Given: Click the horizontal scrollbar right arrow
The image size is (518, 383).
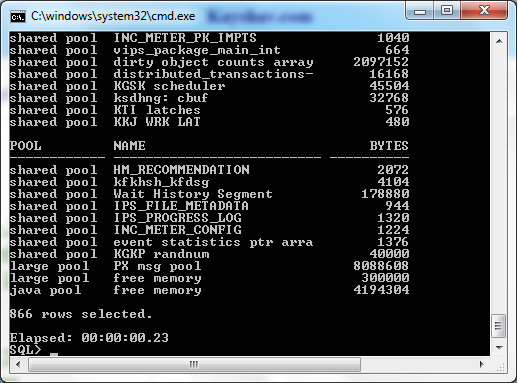Looking at the screenshot, I should click(481, 364).
